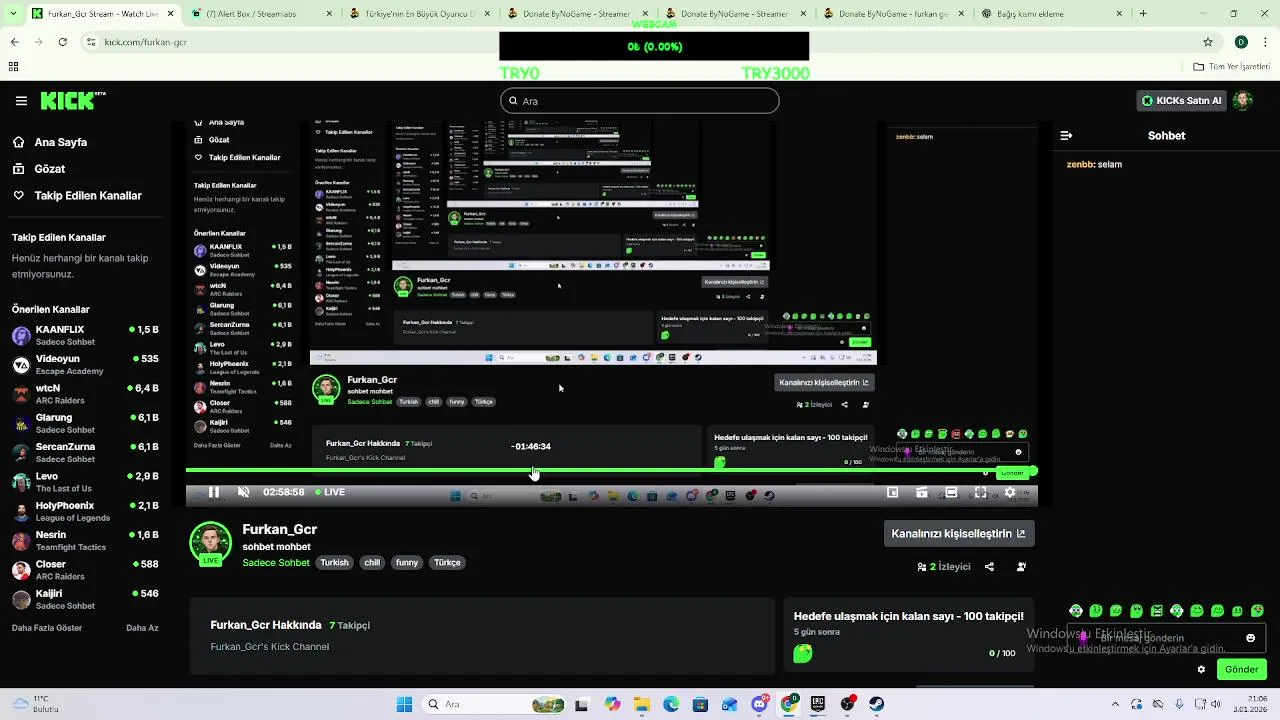Enter fullscreen mode in player
The width and height of the screenshot is (1280, 720).
[x=980, y=492]
